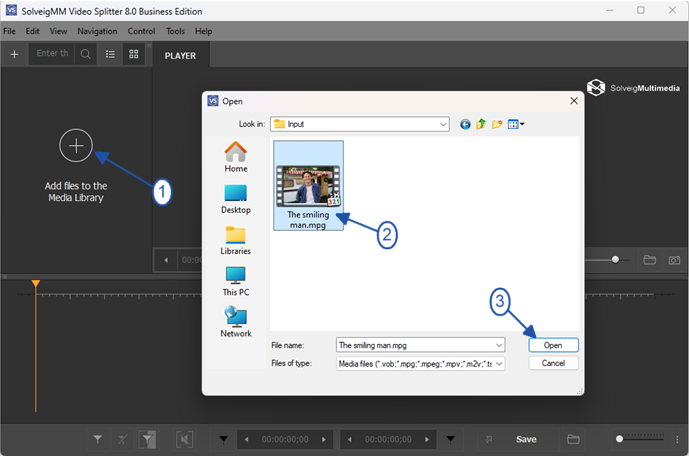This screenshot has height=456, width=689.
Task: Click the crossed-out marker icon in bottom toolbar
Action: pyautogui.click(x=123, y=439)
